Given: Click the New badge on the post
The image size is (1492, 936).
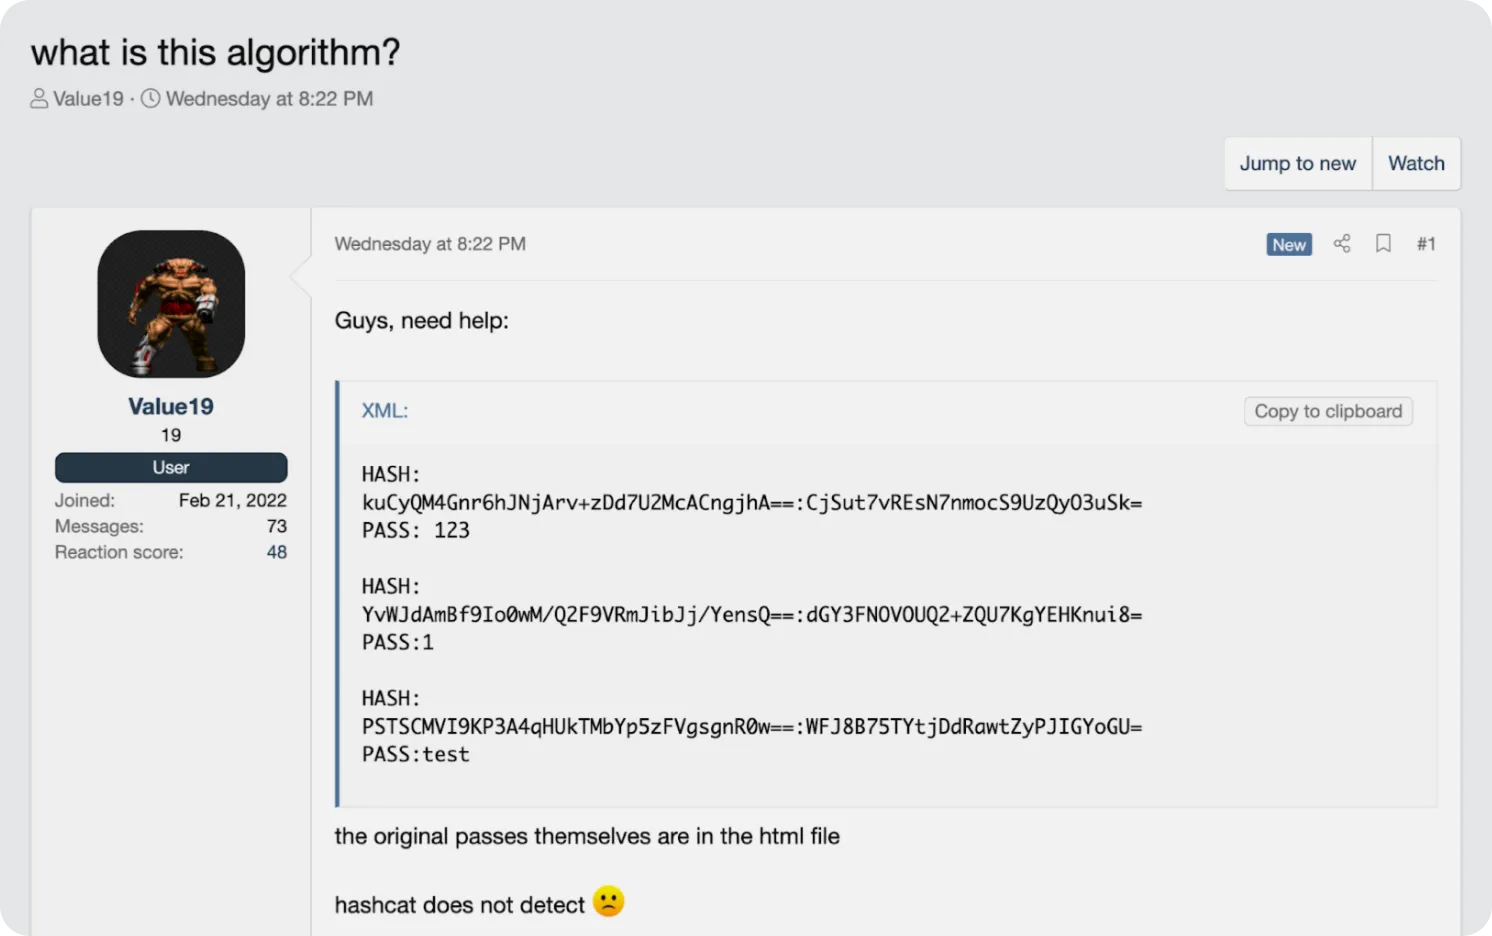Looking at the screenshot, I should 1289,245.
